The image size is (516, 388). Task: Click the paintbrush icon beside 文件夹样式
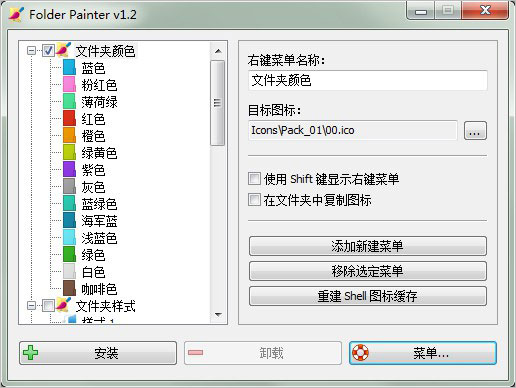pyautogui.click(x=63, y=305)
